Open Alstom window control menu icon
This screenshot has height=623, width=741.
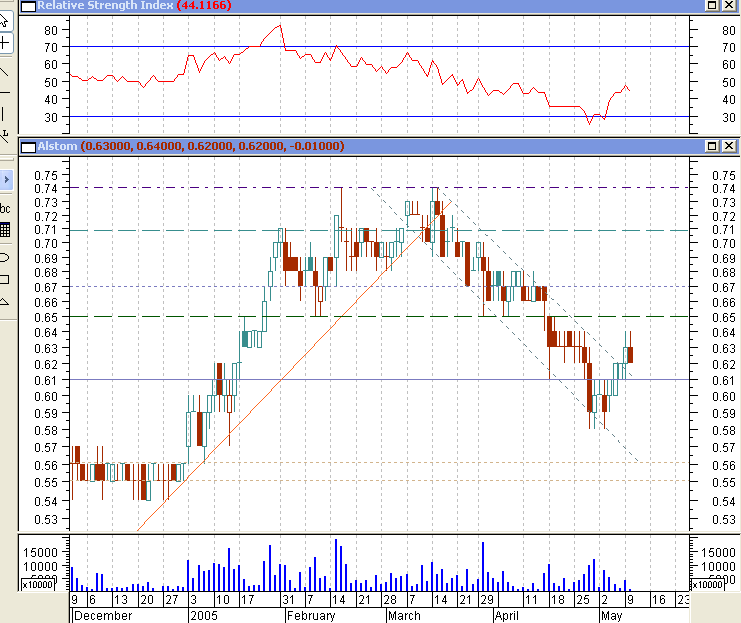tap(28, 147)
